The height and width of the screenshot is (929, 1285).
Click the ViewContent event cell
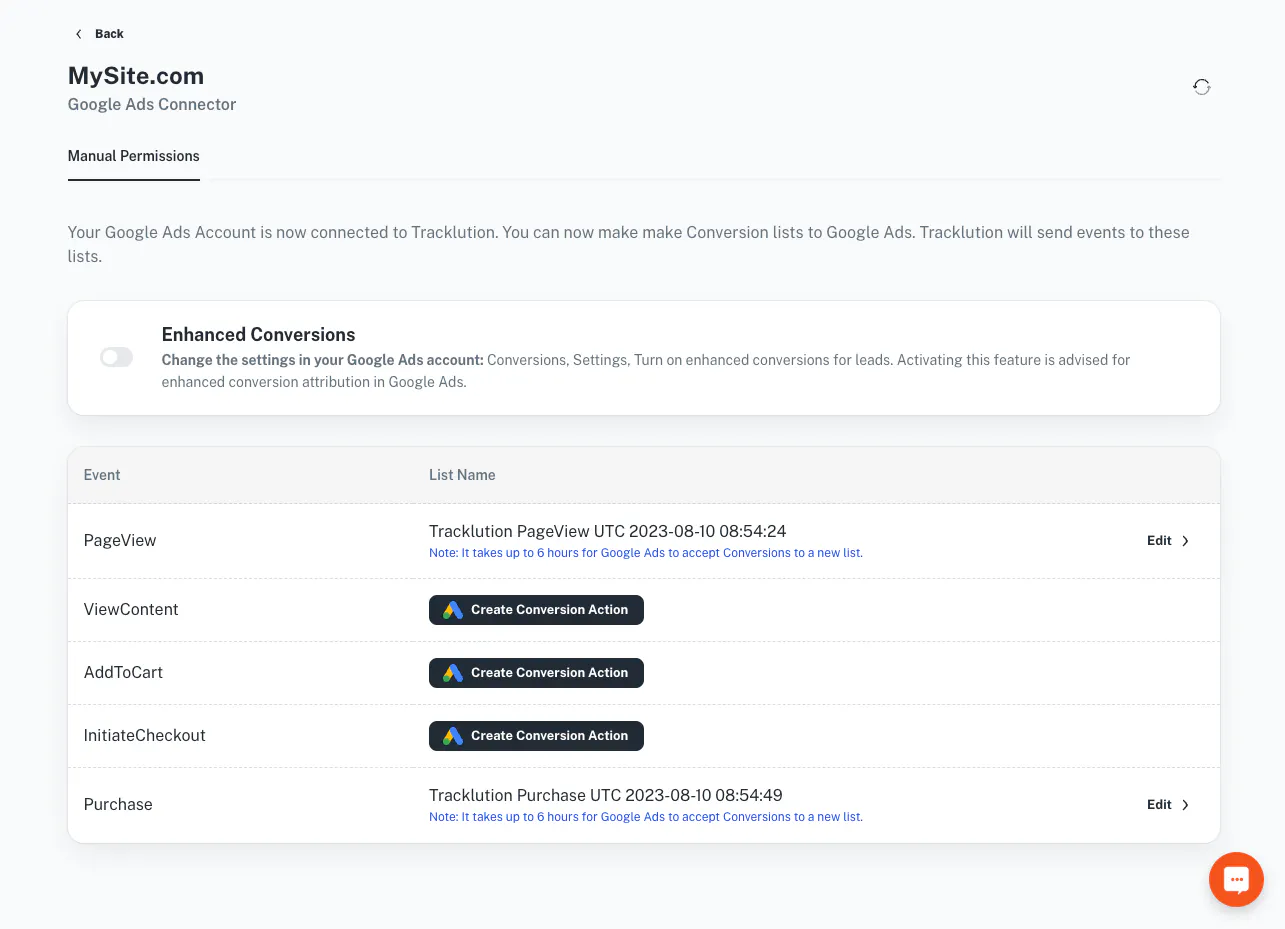click(x=131, y=610)
